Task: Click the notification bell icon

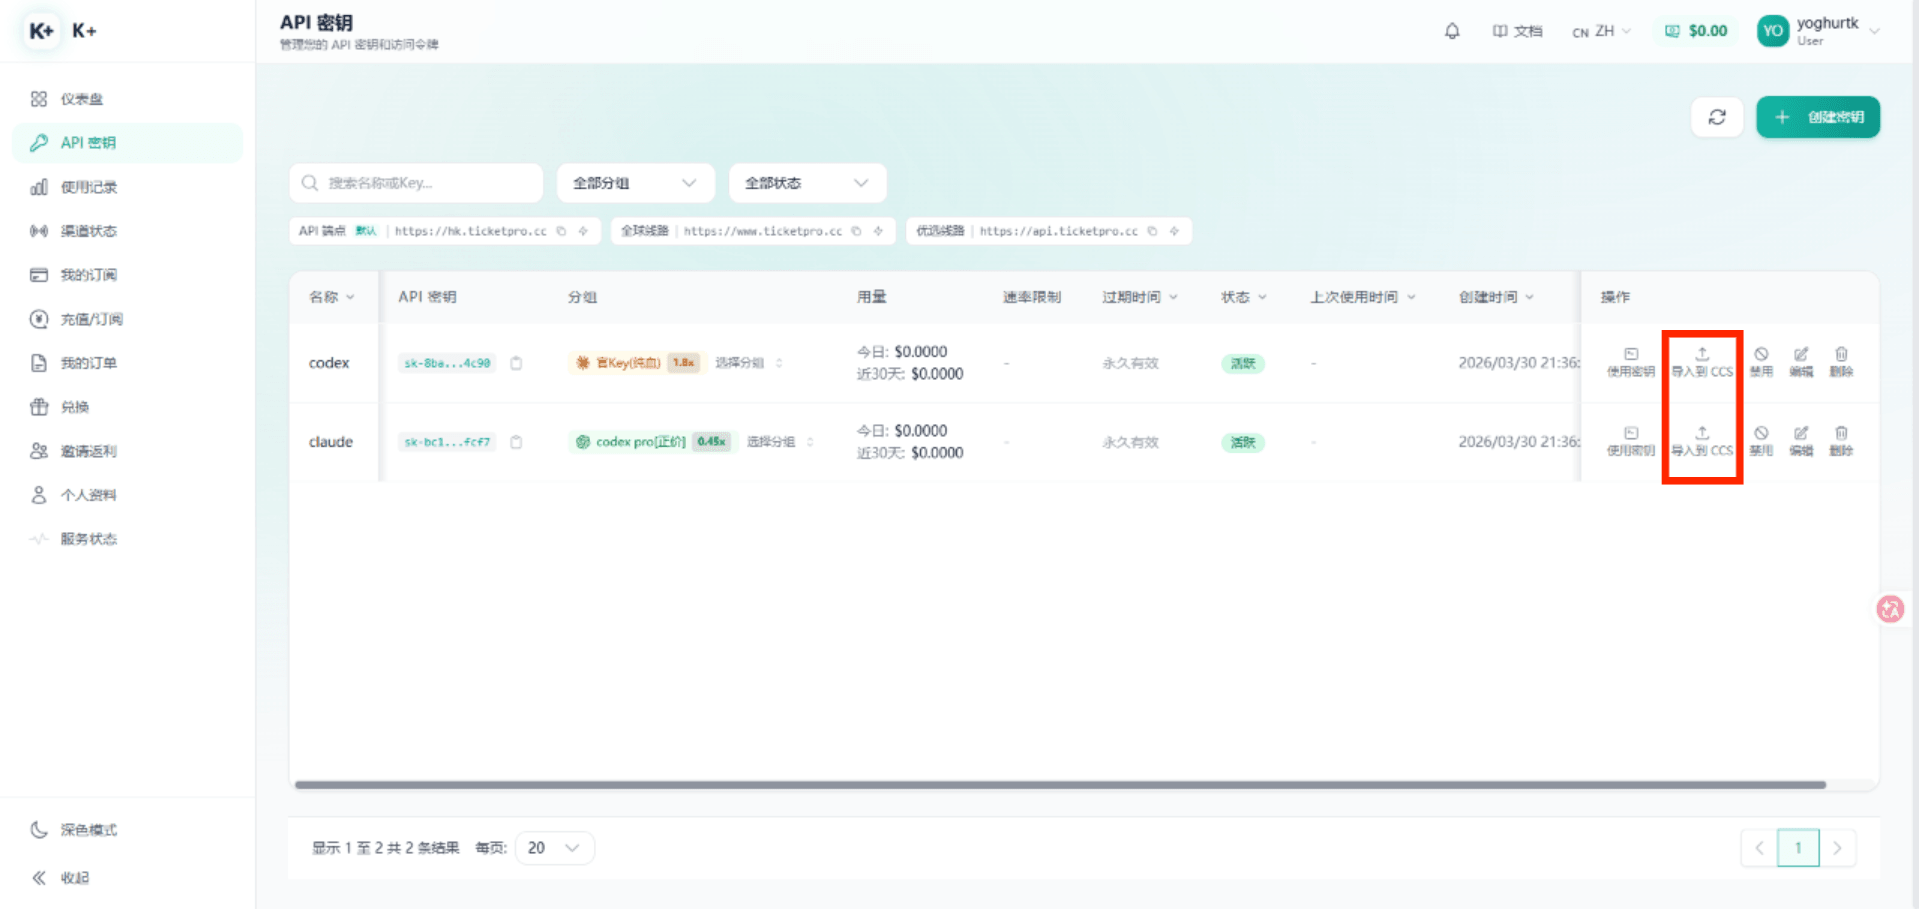Action: click(x=1452, y=31)
